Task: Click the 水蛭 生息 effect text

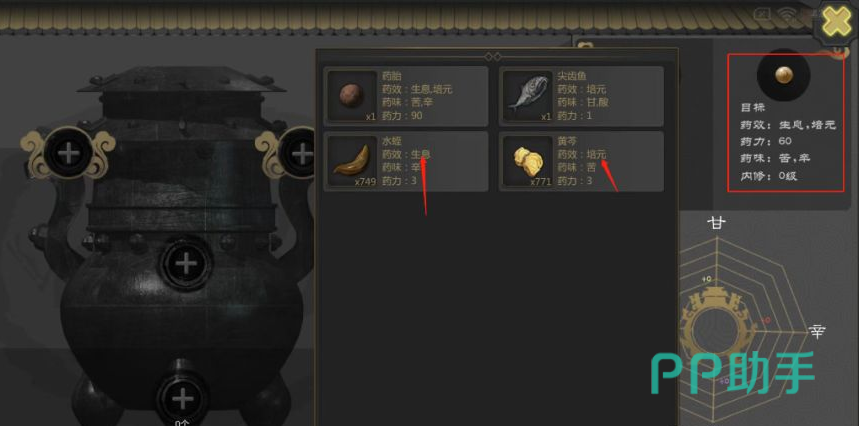Action: click(421, 155)
